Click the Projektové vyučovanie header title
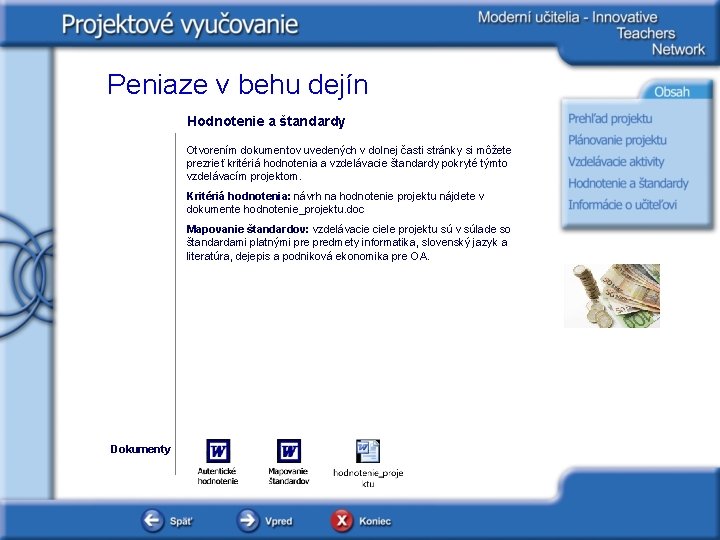The image size is (720, 540). coord(180,24)
